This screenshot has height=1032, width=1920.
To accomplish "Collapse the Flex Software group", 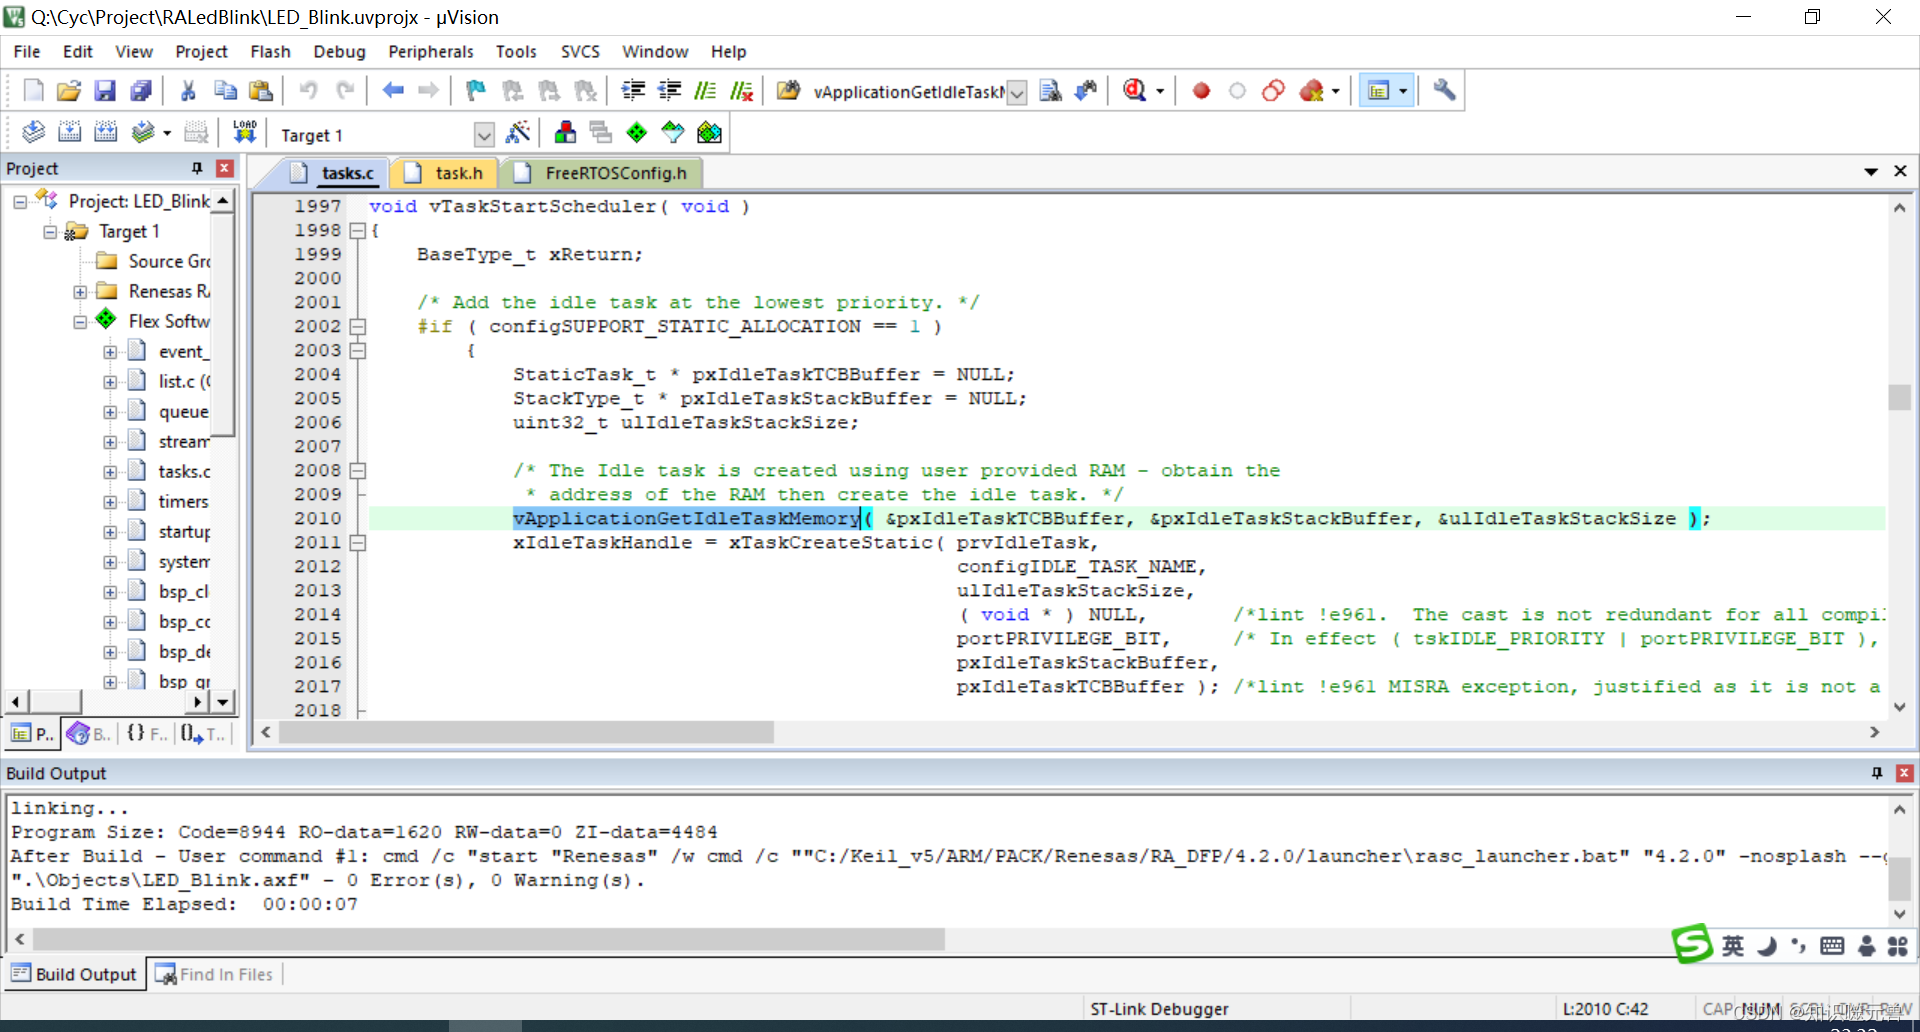I will (80, 322).
